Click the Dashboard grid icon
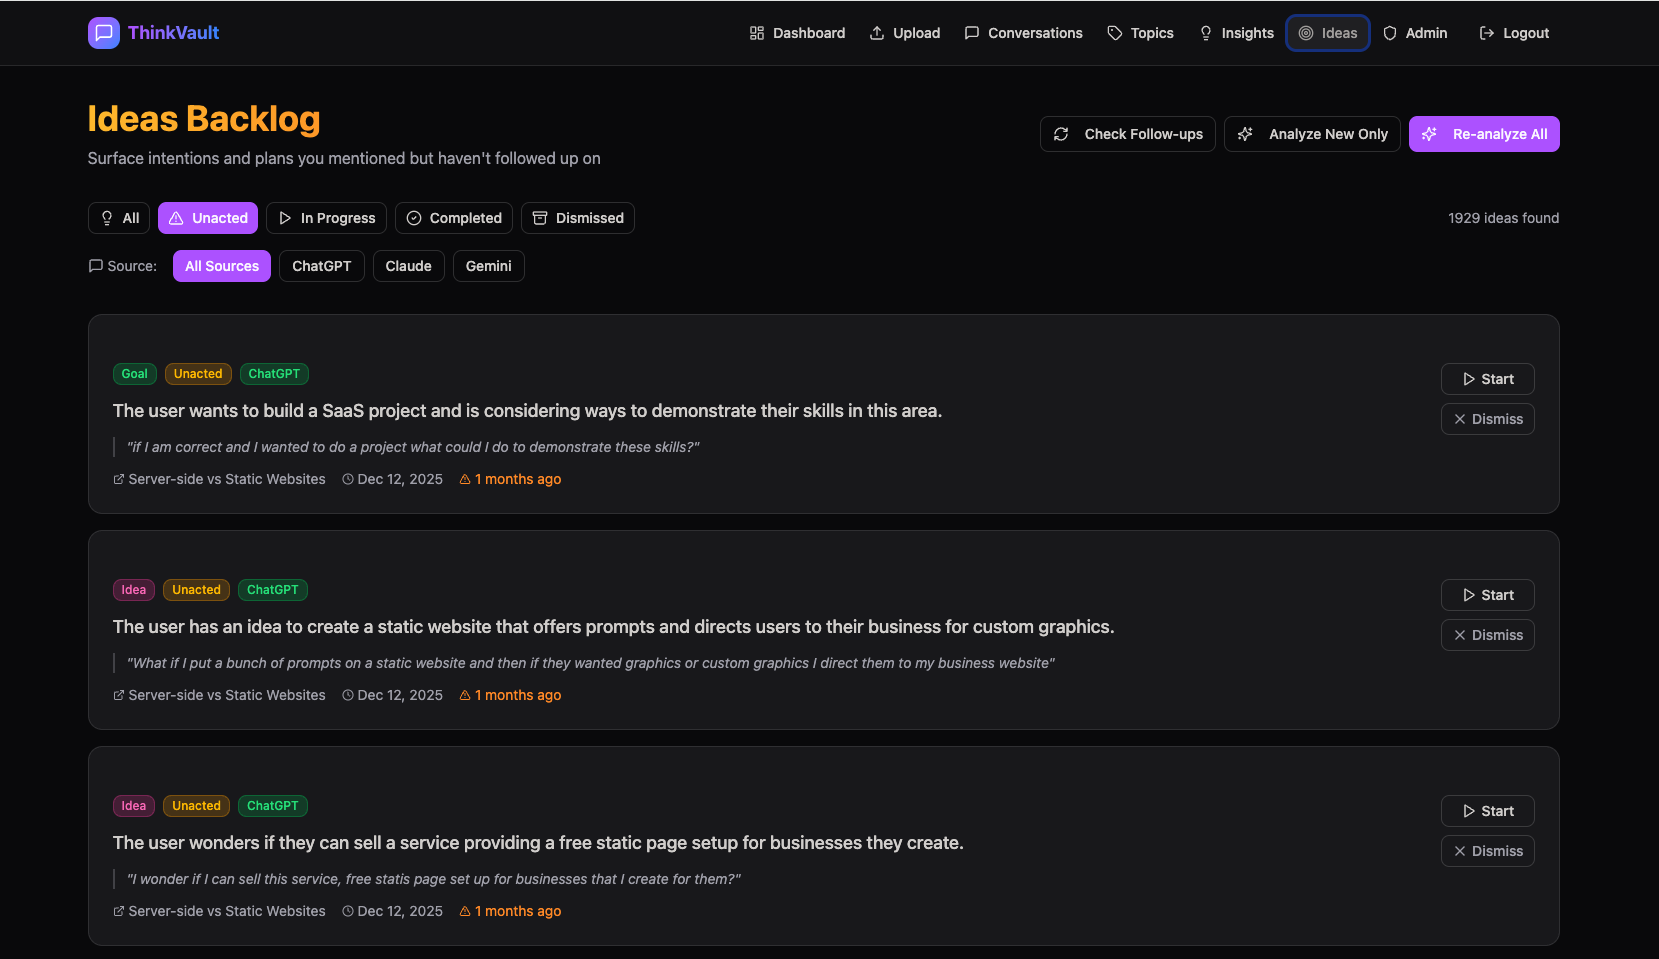Viewport: 1659px width, 959px height. click(755, 32)
